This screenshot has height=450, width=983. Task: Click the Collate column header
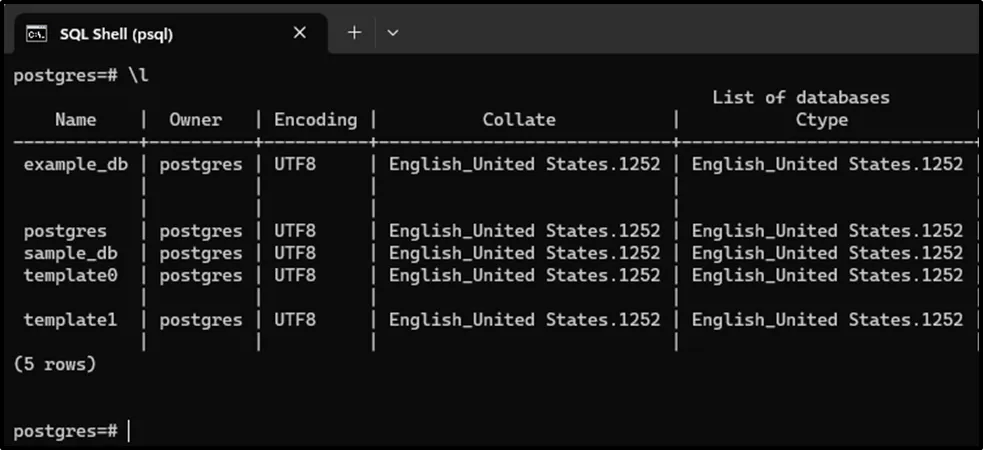[x=519, y=120]
